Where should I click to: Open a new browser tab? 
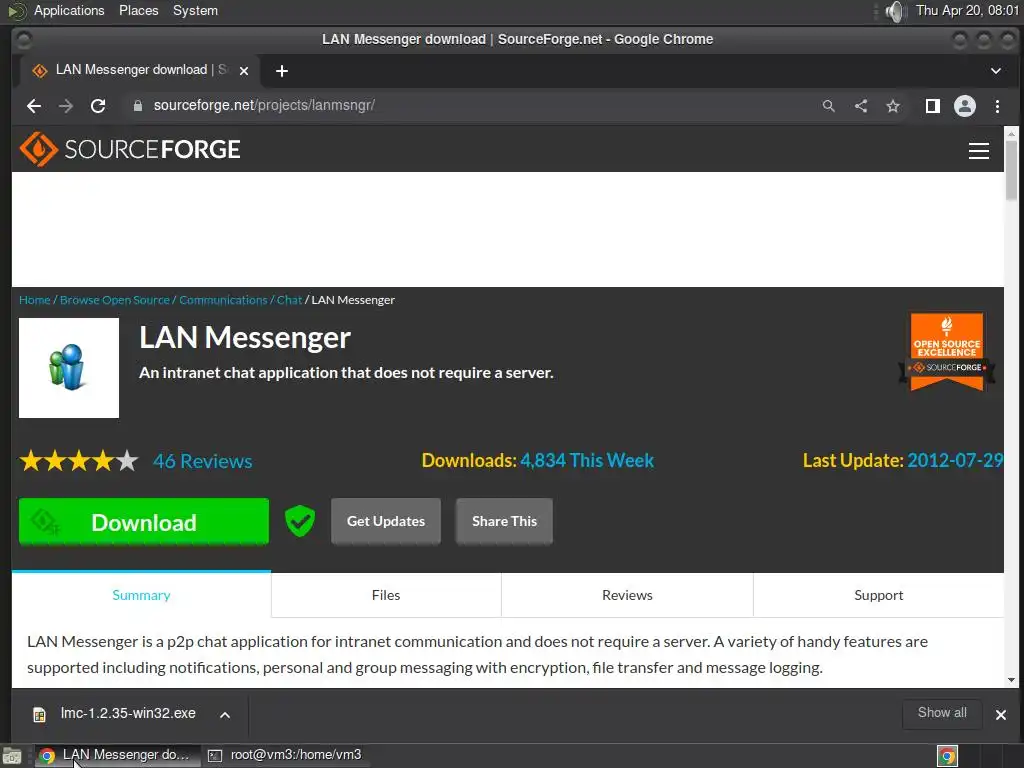pyautogui.click(x=281, y=71)
